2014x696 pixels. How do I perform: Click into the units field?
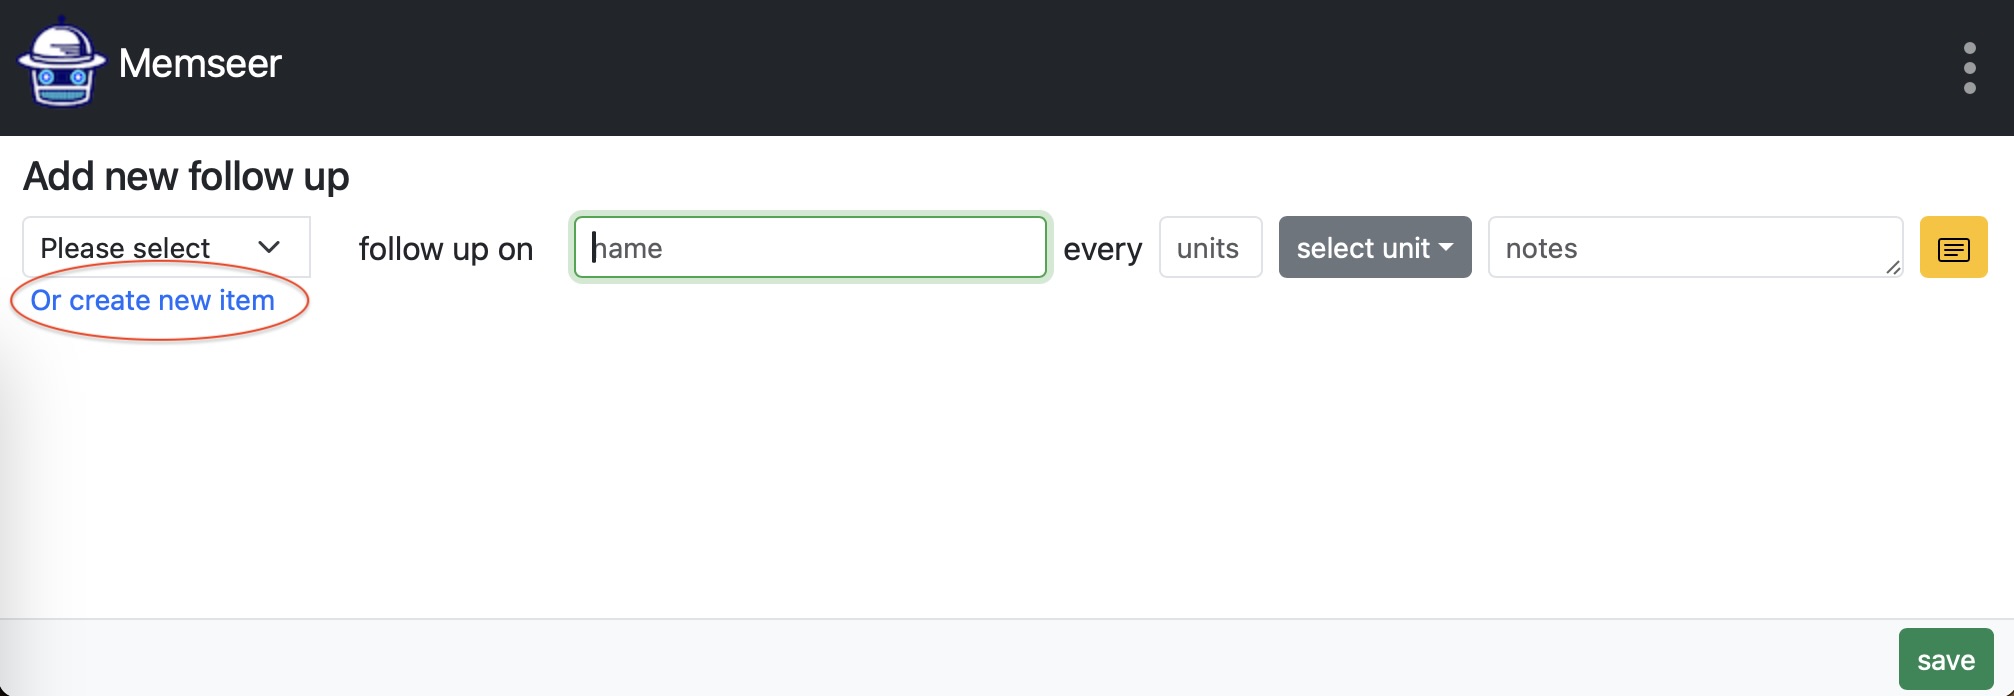[x=1210, y=247]
